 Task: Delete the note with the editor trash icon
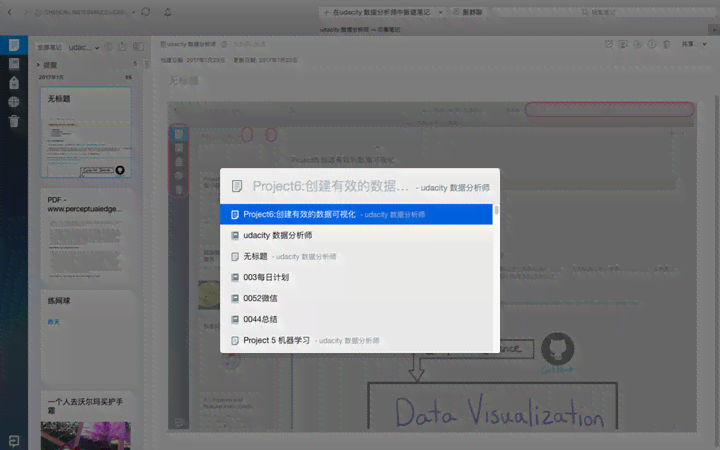click(x=667, y=44)
